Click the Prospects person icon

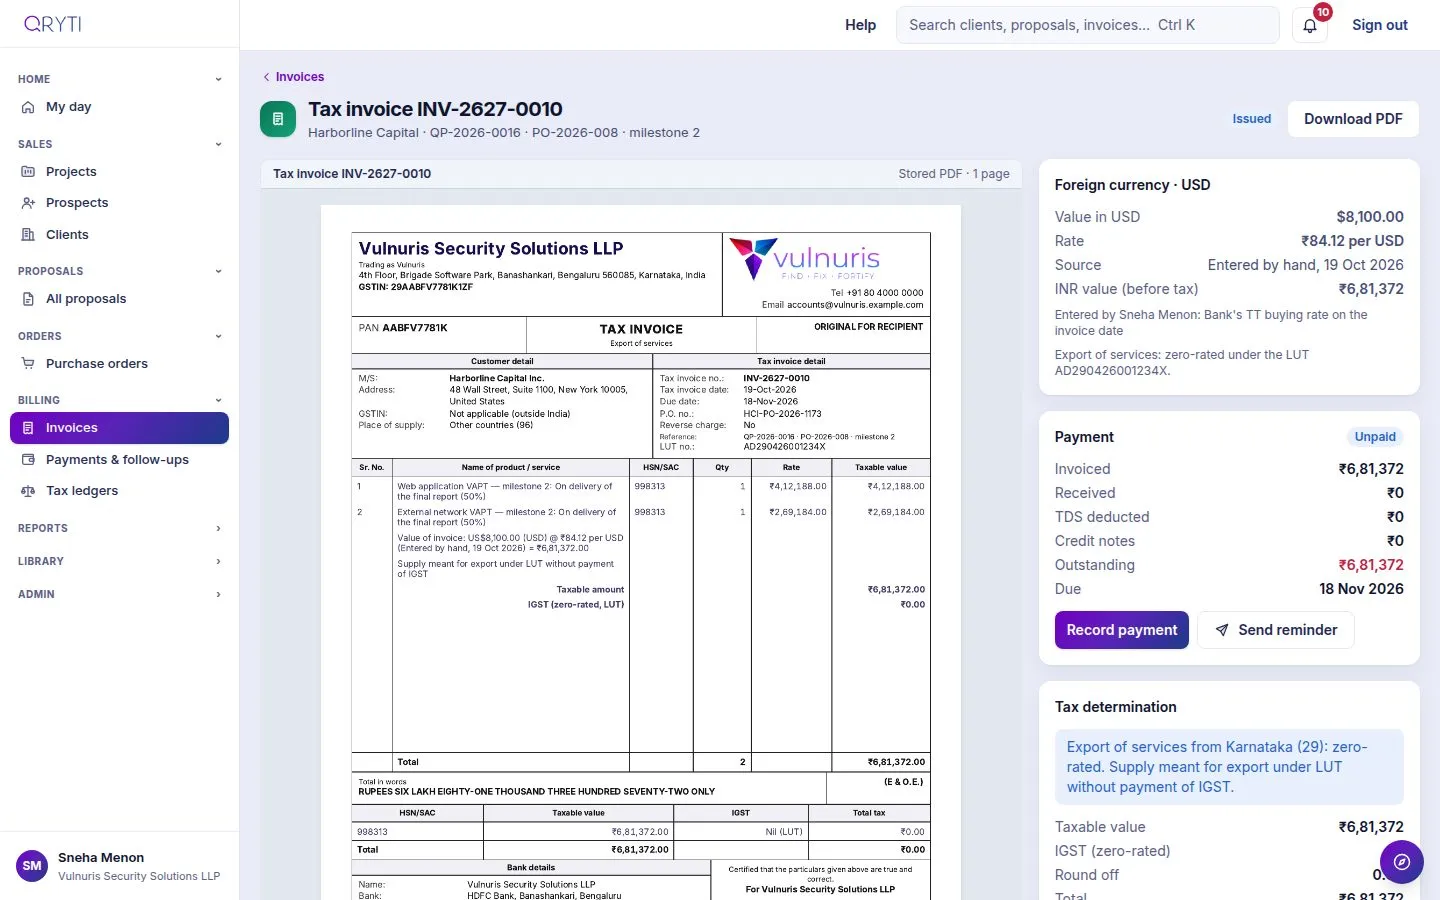[28, 203]
